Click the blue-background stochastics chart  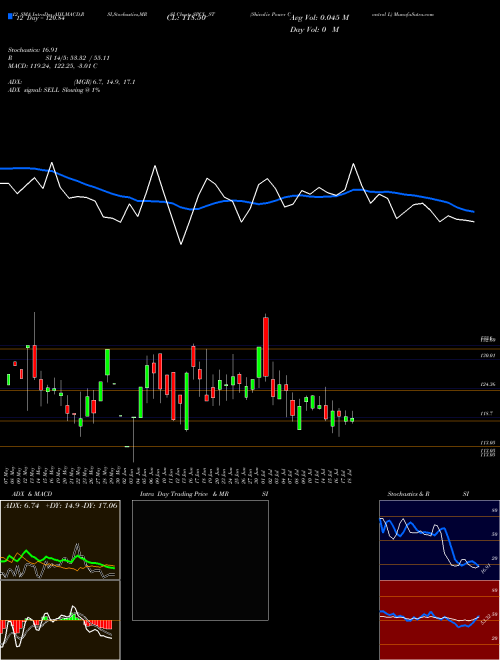click(439, 540)
